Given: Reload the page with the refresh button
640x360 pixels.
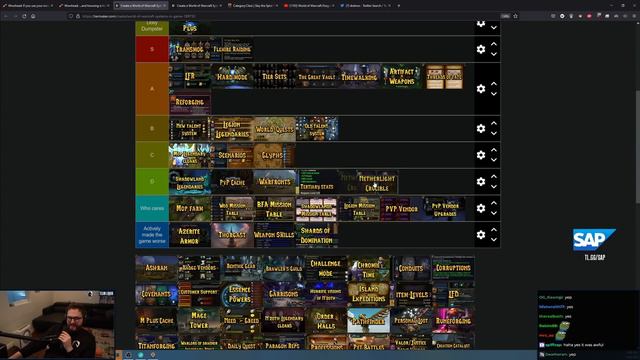Looking at the screenshot, I should [24, 16].
